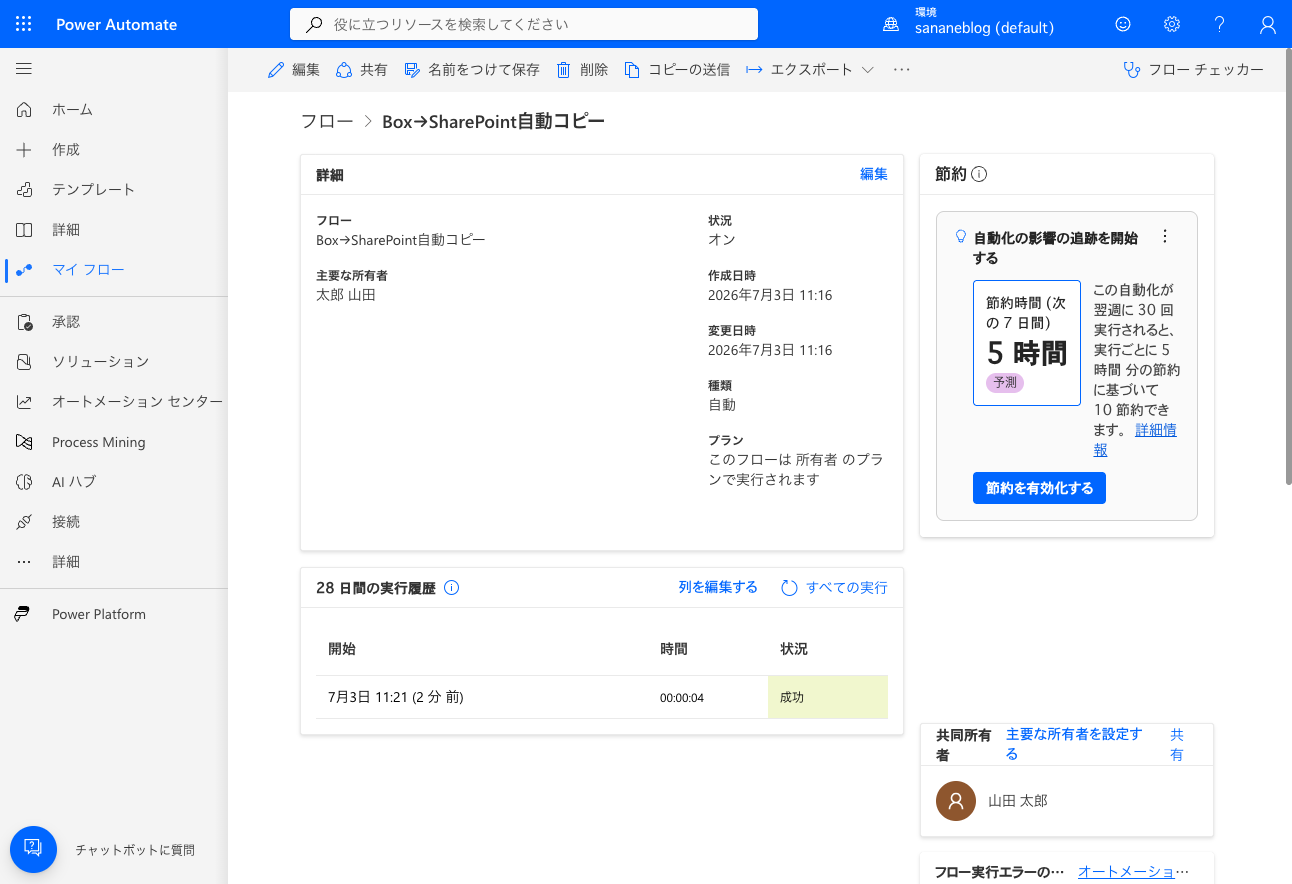Click the オートメーシ… link at bottom

(x=1134, y=872)
